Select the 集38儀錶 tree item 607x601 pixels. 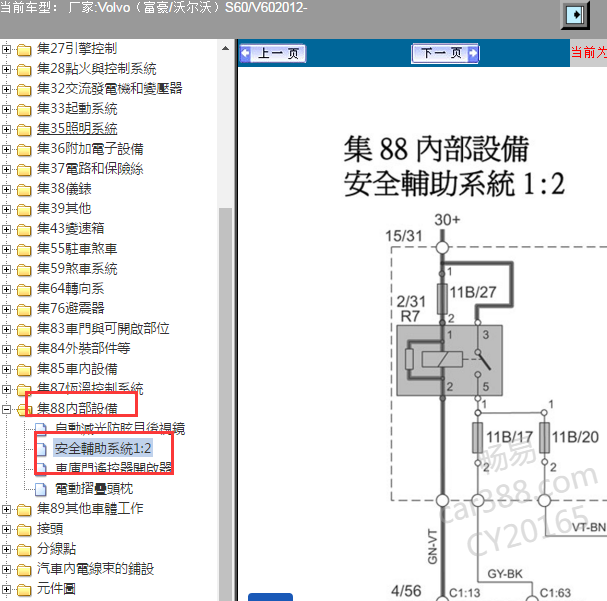64,189
